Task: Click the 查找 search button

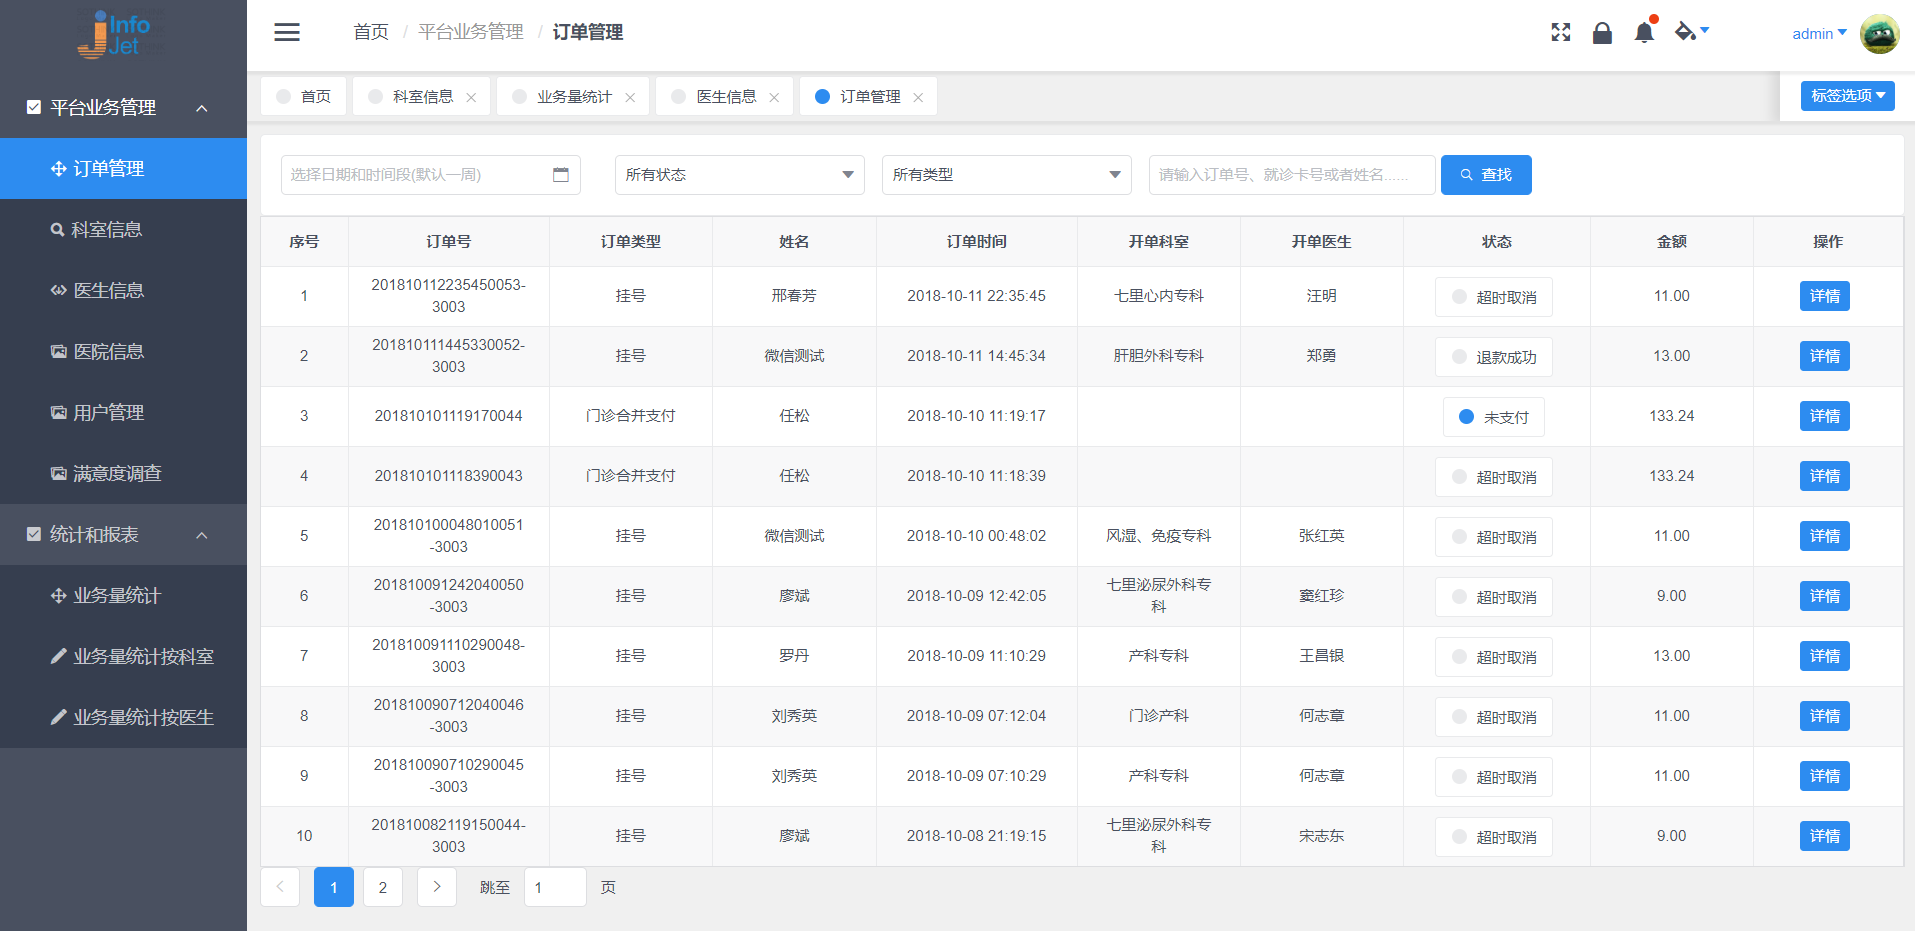Action: coord(1485,175)
